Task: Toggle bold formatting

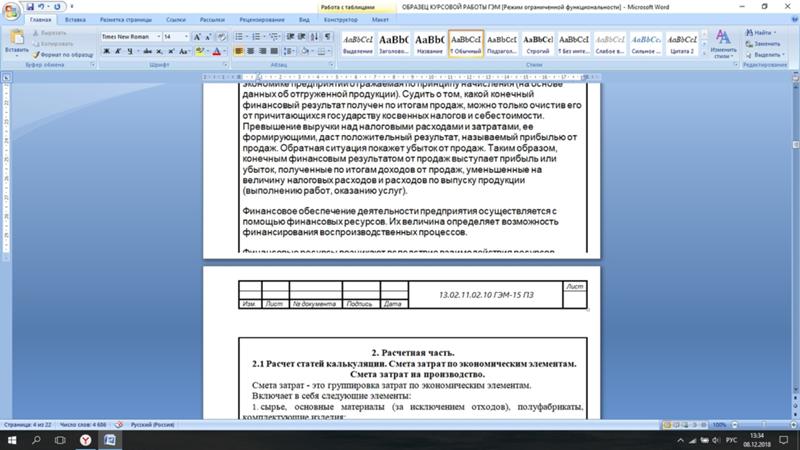Action: [x=107, y=51]
